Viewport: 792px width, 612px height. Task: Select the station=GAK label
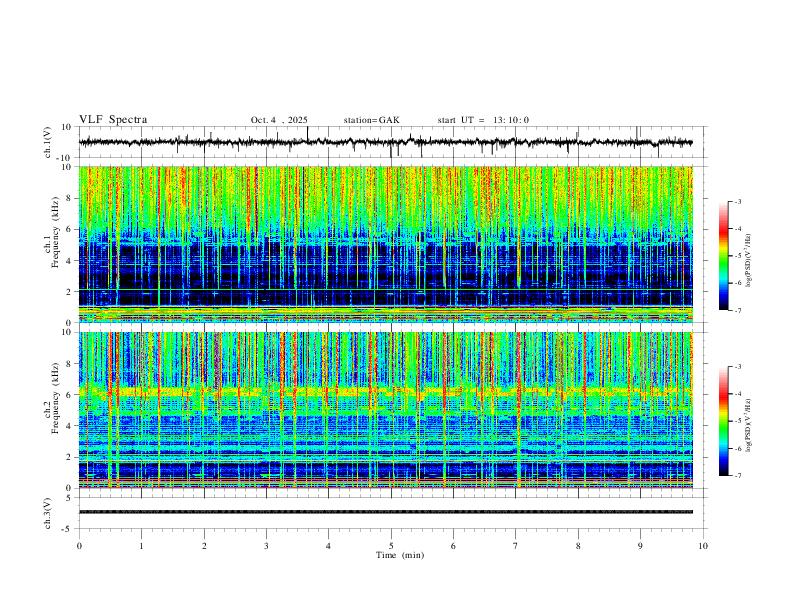(371, 120)
